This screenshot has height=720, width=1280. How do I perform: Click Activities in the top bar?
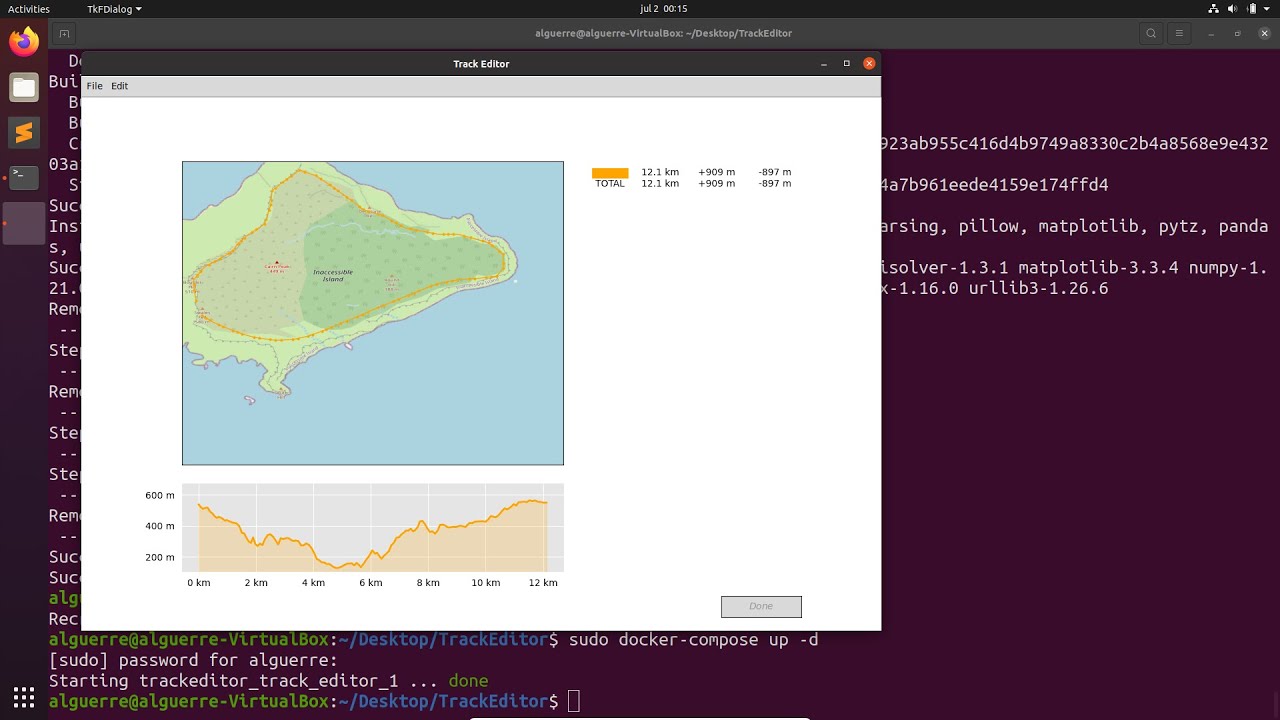tap(29, 9)
